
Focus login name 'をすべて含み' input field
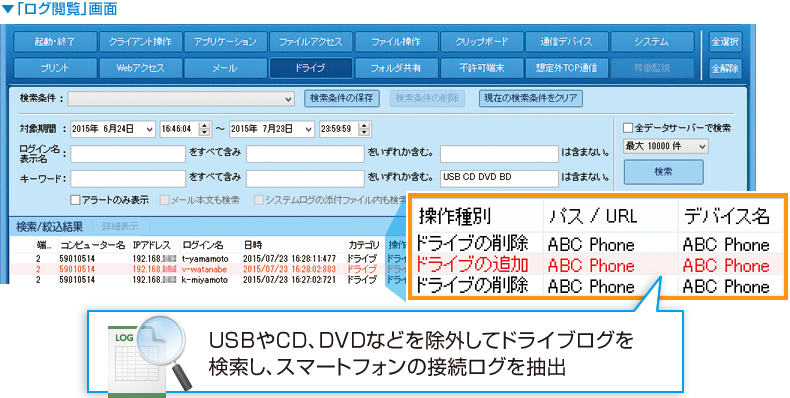[x=128, y=154]
